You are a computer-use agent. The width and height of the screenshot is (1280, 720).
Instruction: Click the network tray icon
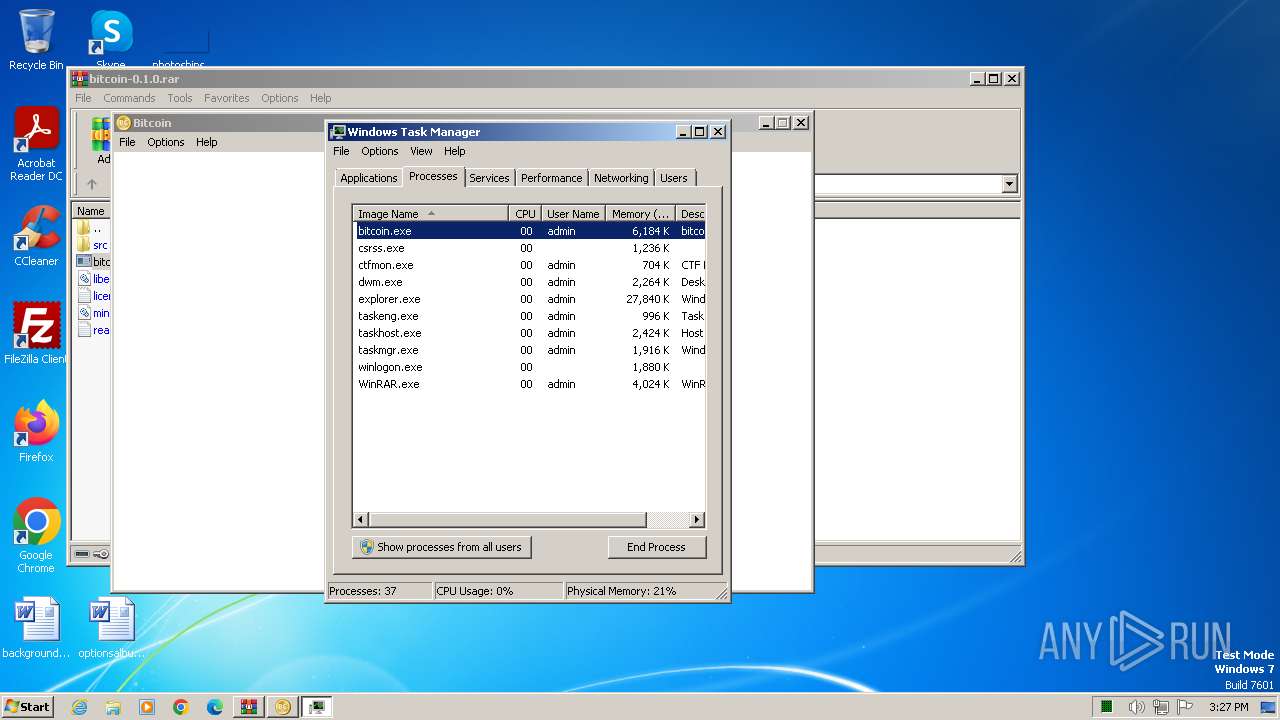(1159, 707)
